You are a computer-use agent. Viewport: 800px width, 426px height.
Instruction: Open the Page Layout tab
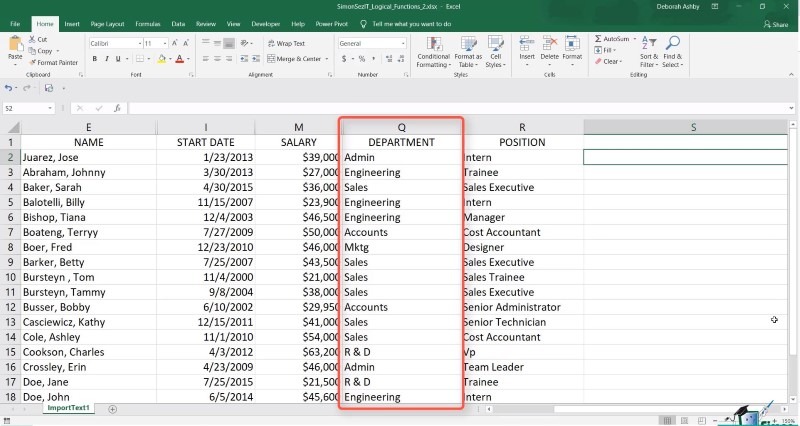tap(107, 22)
